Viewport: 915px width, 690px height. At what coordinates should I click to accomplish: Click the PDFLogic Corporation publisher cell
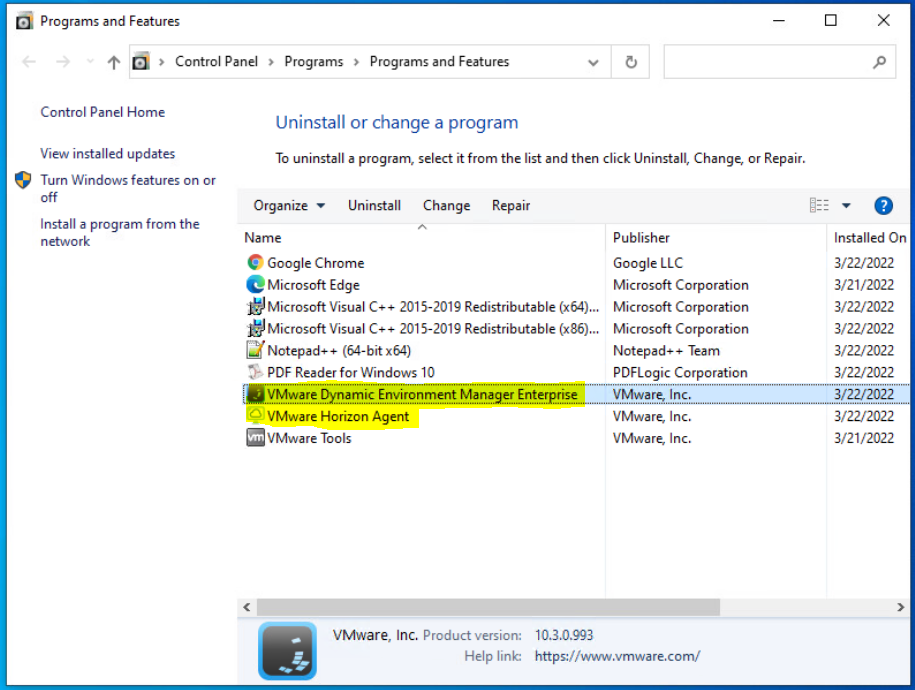click(x=680, y=372)
